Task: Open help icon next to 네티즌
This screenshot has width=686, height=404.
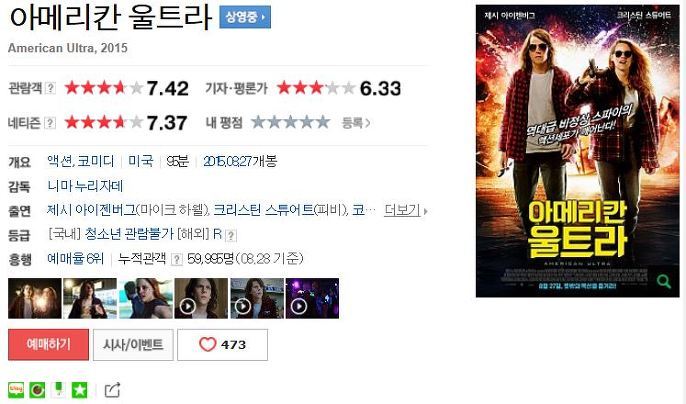Action: click(51, 123)
